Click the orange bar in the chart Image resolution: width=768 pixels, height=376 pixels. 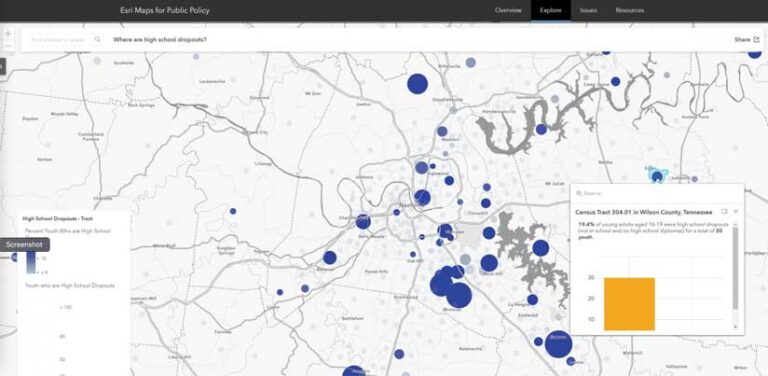click(x=629, y=304)
